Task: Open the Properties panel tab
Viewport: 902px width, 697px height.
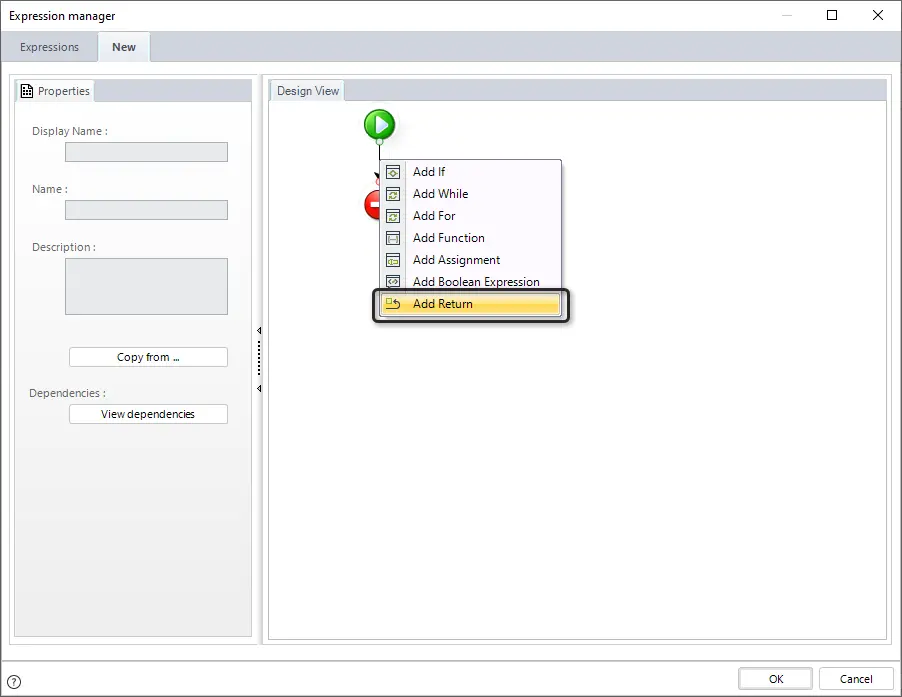Action: (x=55, y=91)
